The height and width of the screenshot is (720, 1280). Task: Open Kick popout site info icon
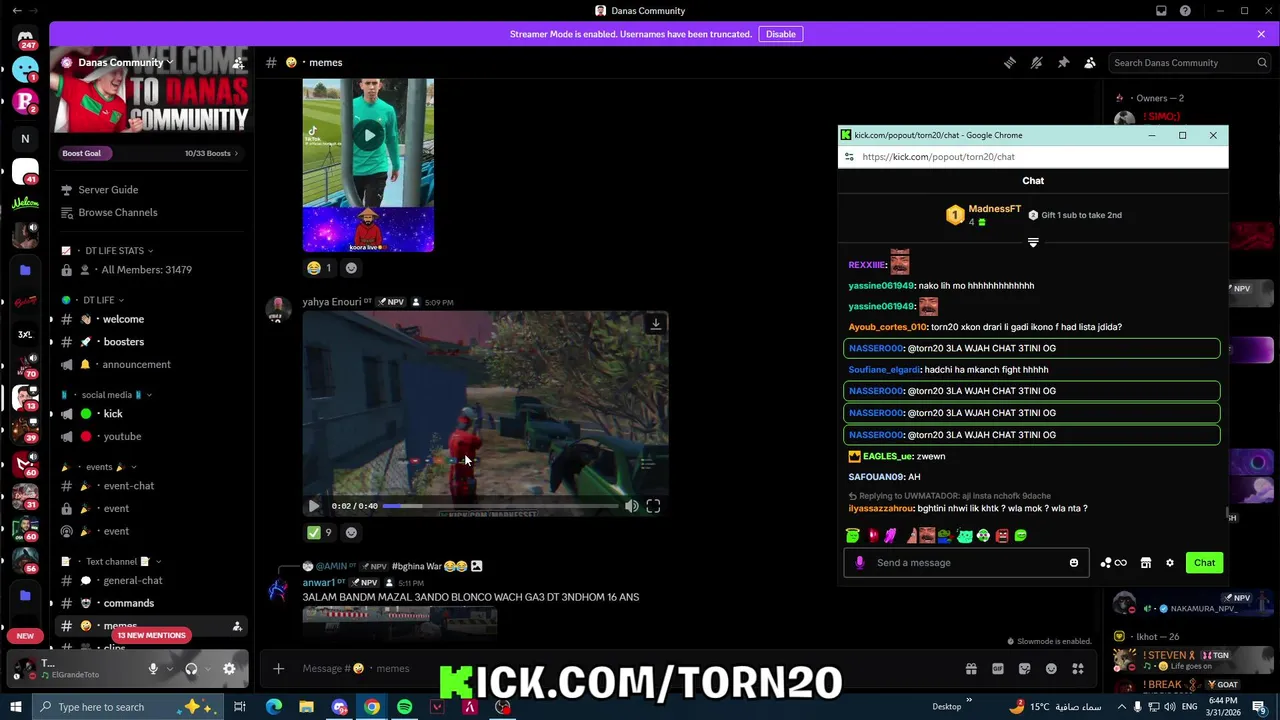pyautogui.click(x=849, y=157)
